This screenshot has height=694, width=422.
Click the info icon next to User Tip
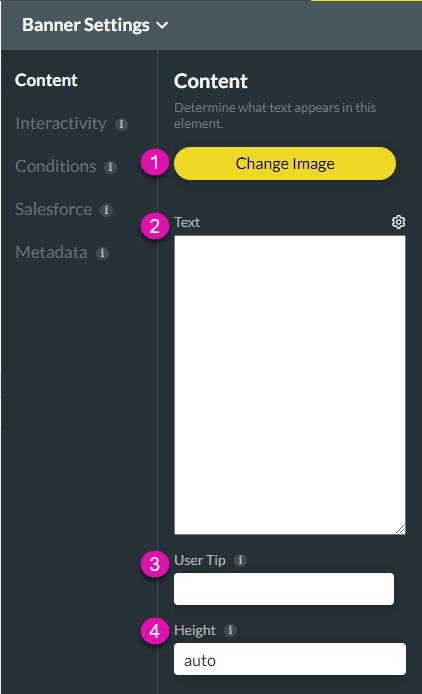pos(240,560)
